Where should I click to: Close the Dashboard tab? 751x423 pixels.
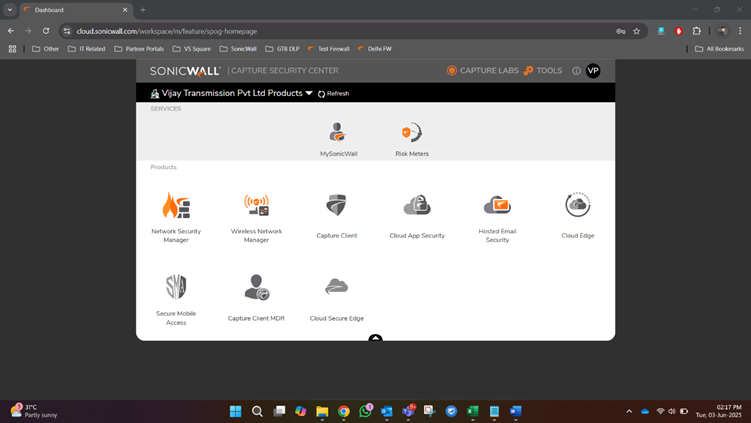125,10
